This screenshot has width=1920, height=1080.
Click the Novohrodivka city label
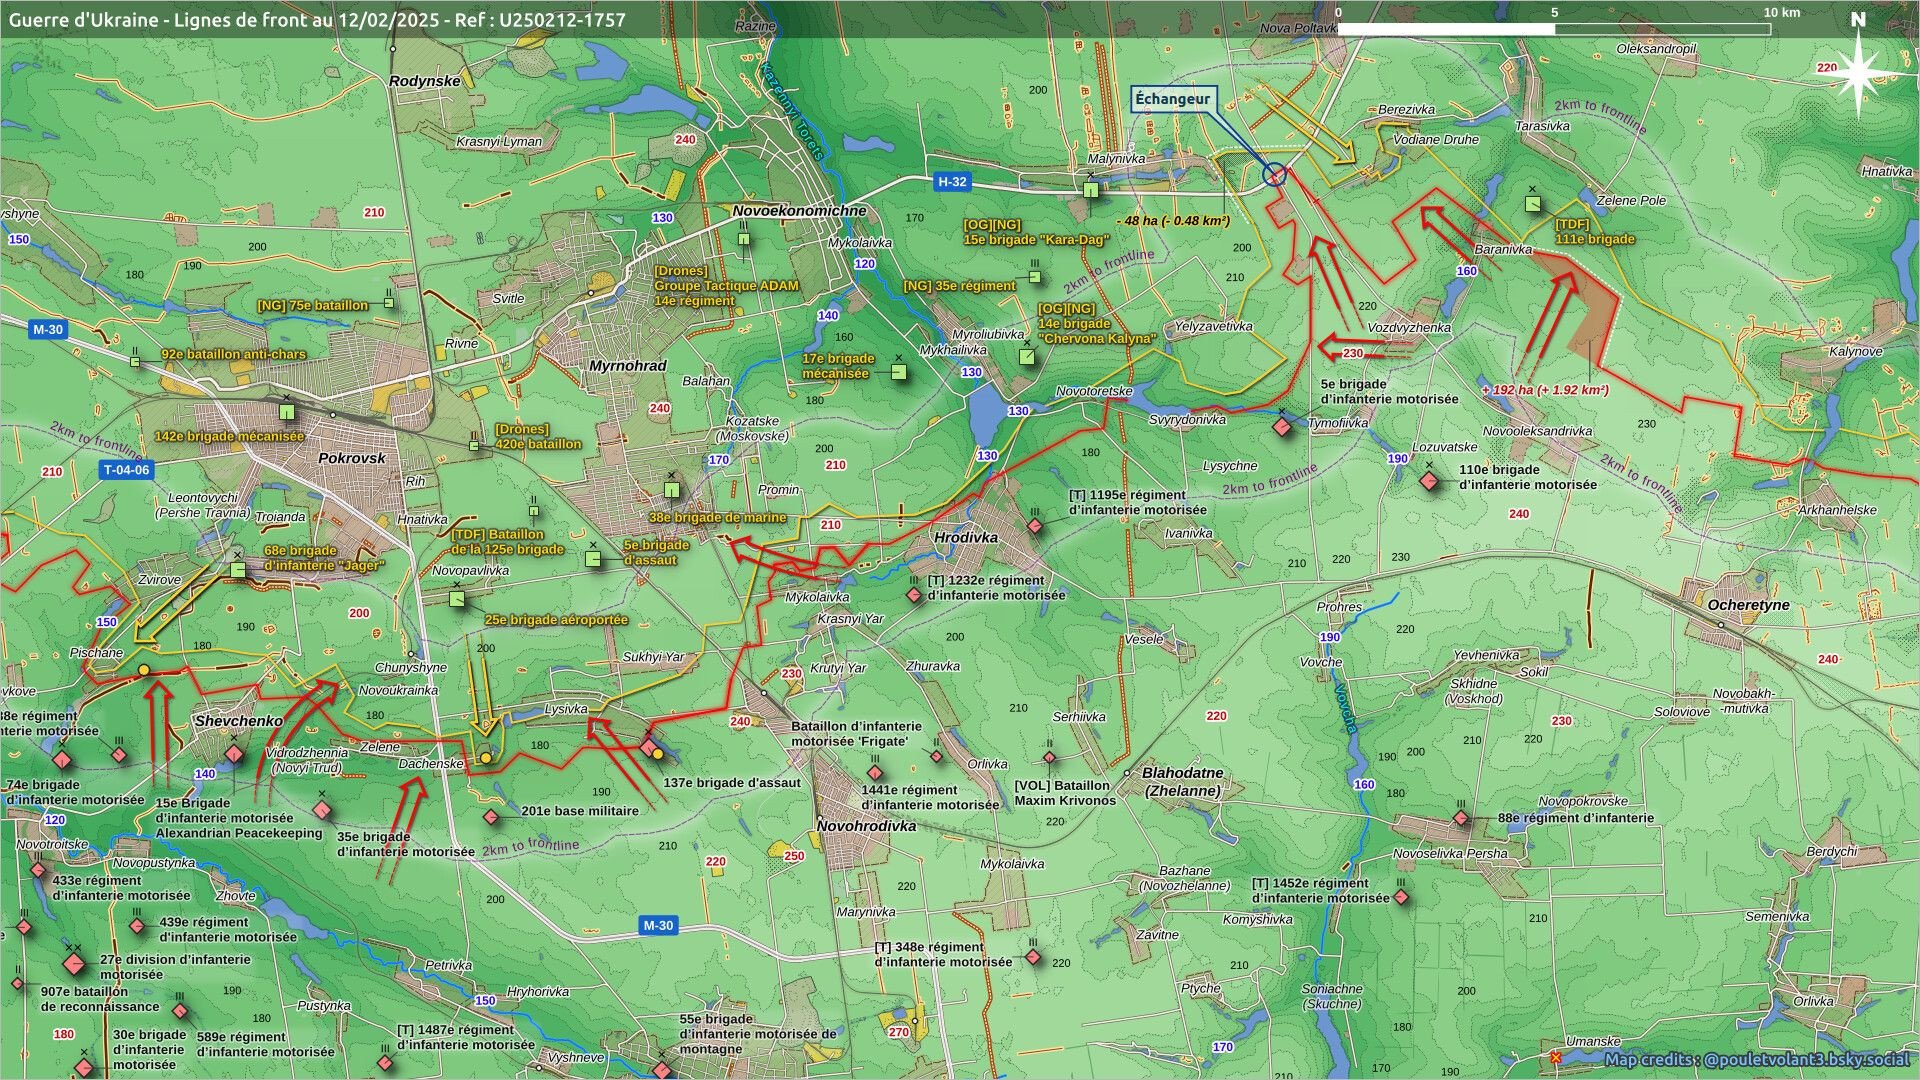point(867,826)
